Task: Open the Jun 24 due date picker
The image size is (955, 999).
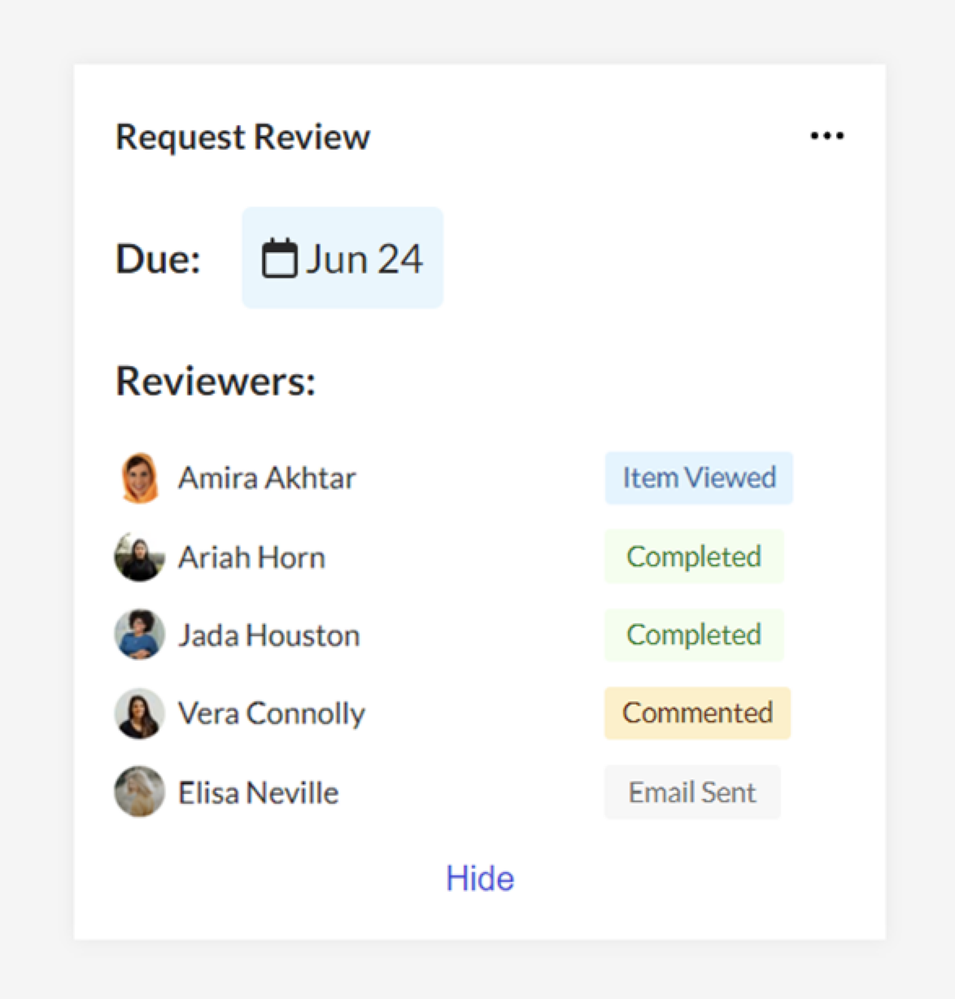Action: coord(343,258)
